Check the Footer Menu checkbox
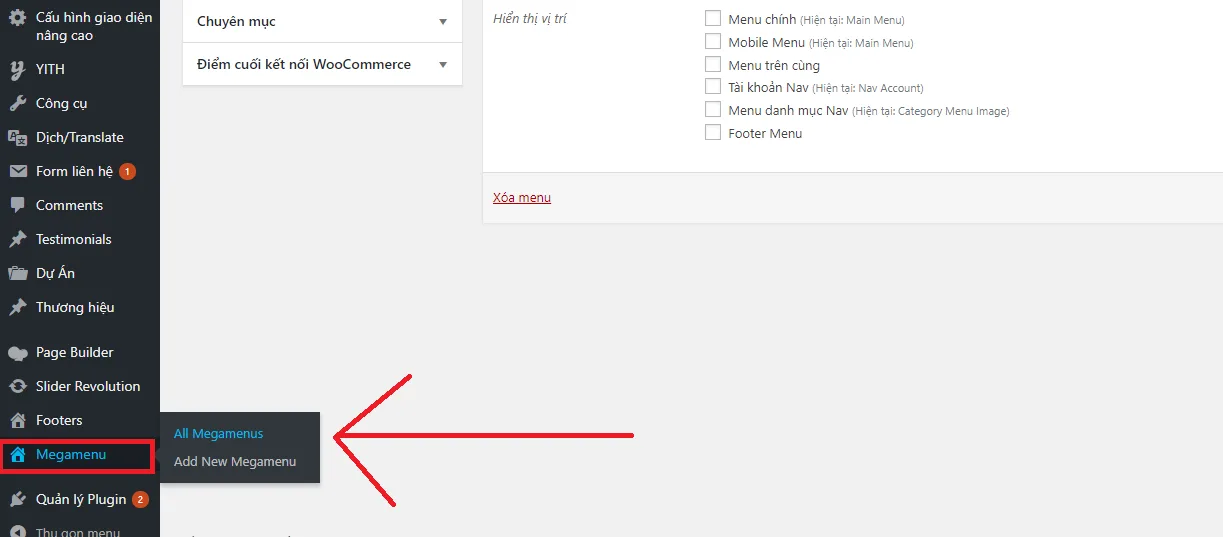Screen dimensions: 1223x537 coord(713,132)
